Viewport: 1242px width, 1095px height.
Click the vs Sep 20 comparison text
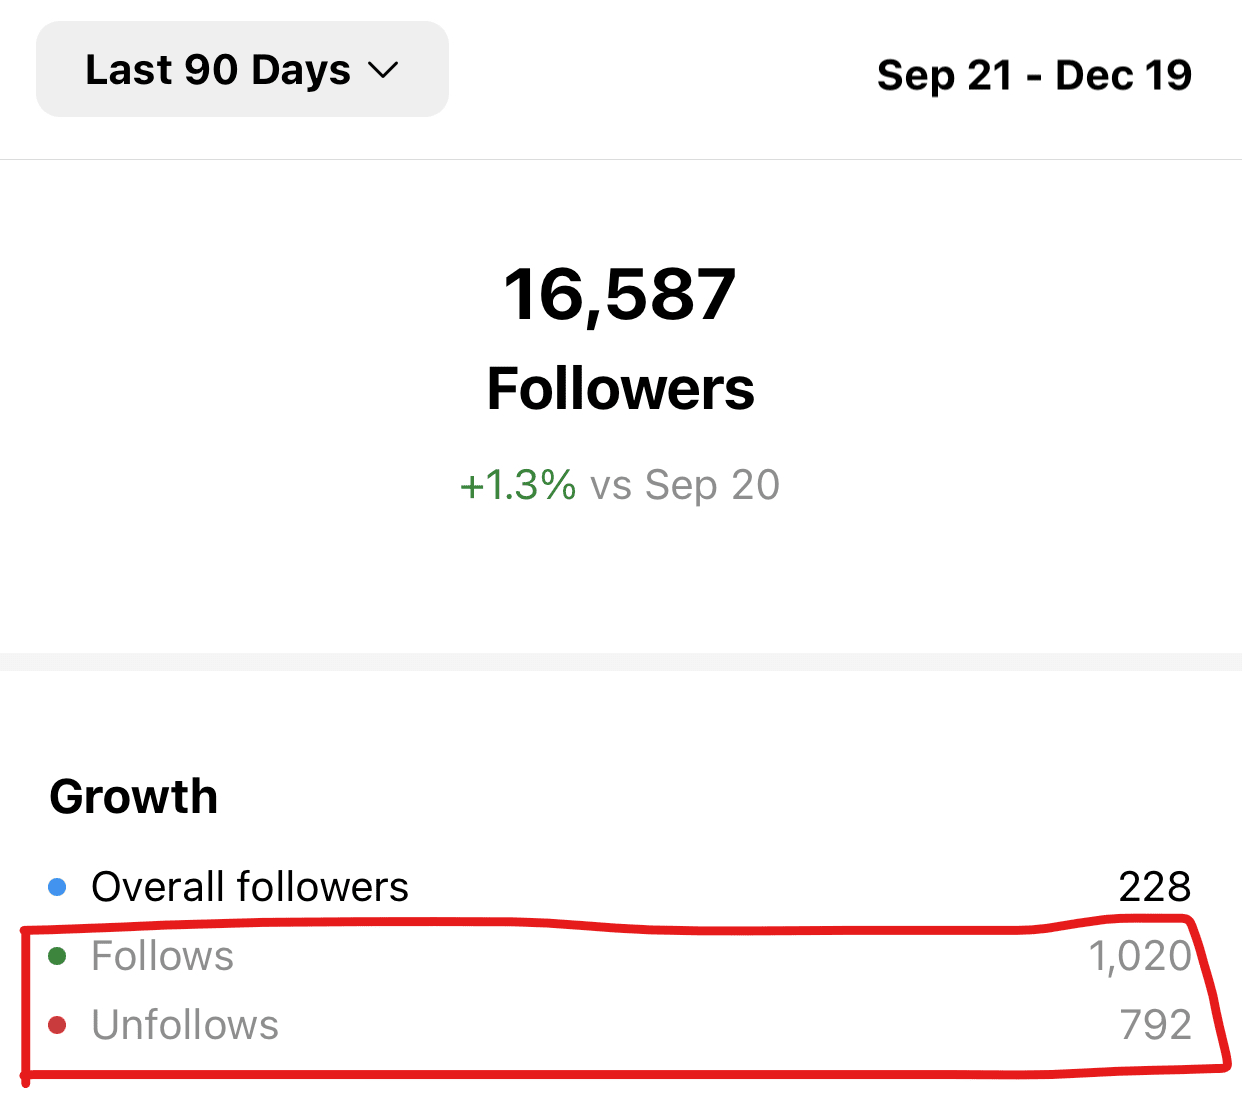(x=685, y=485)
